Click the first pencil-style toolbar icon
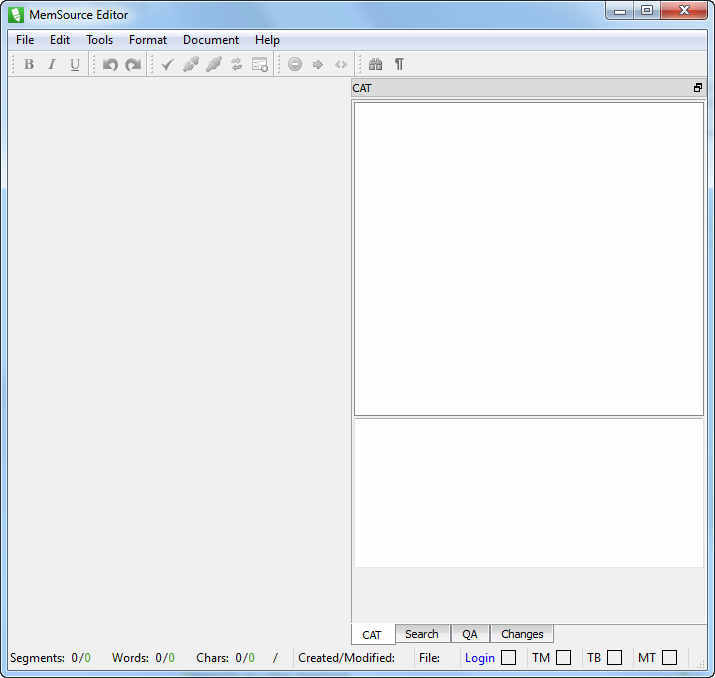715x678 pixels. (x=191, y=64)
